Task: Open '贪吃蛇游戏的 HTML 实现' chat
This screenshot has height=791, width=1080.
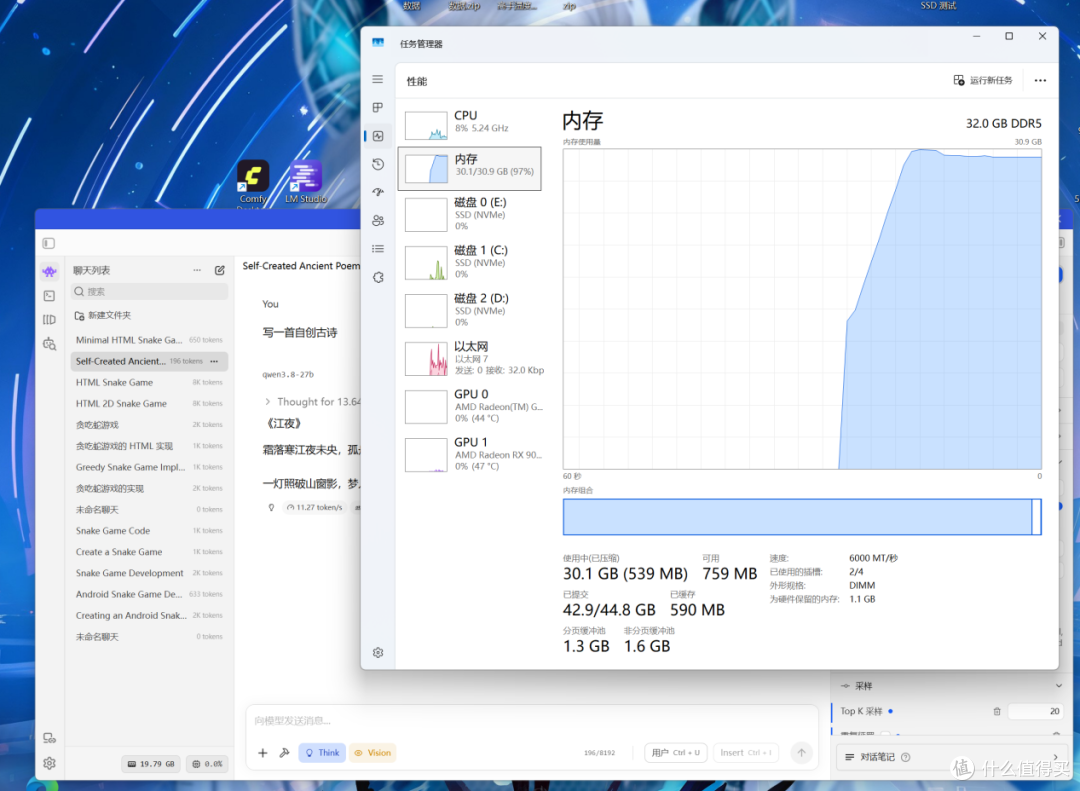Action: [x=149, y=446]
